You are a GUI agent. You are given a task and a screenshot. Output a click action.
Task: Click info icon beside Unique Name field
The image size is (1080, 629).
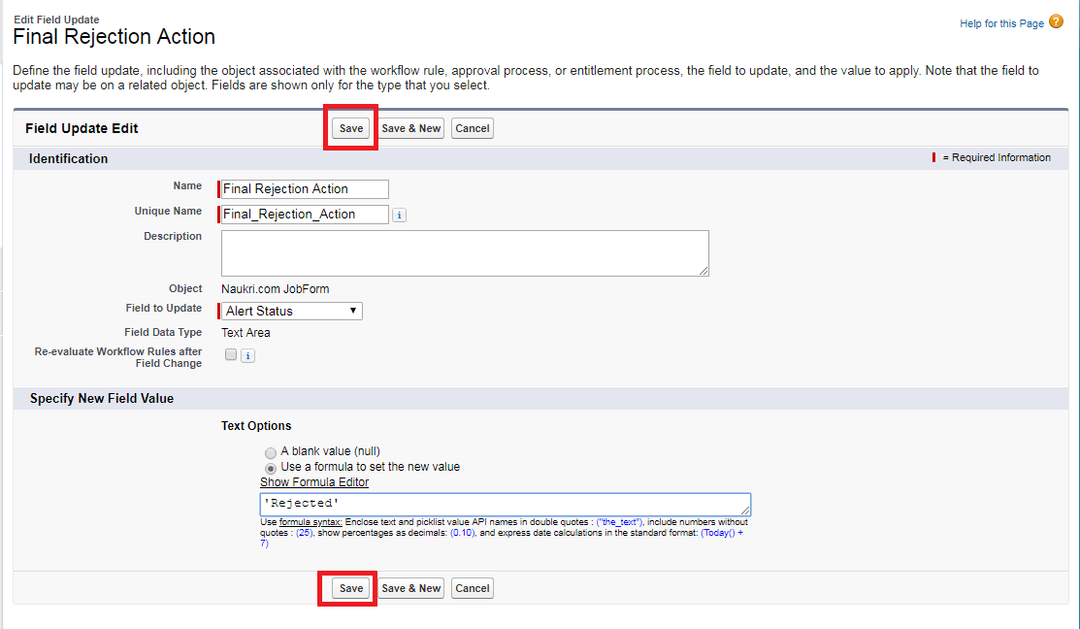(399, 215)
